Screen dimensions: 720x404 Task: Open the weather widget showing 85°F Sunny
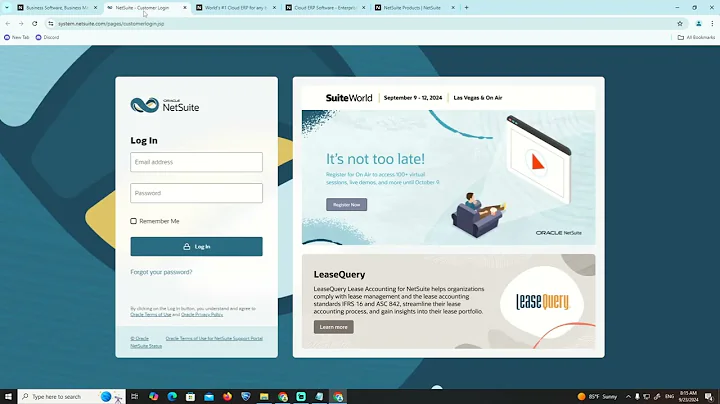pos(597,397)
